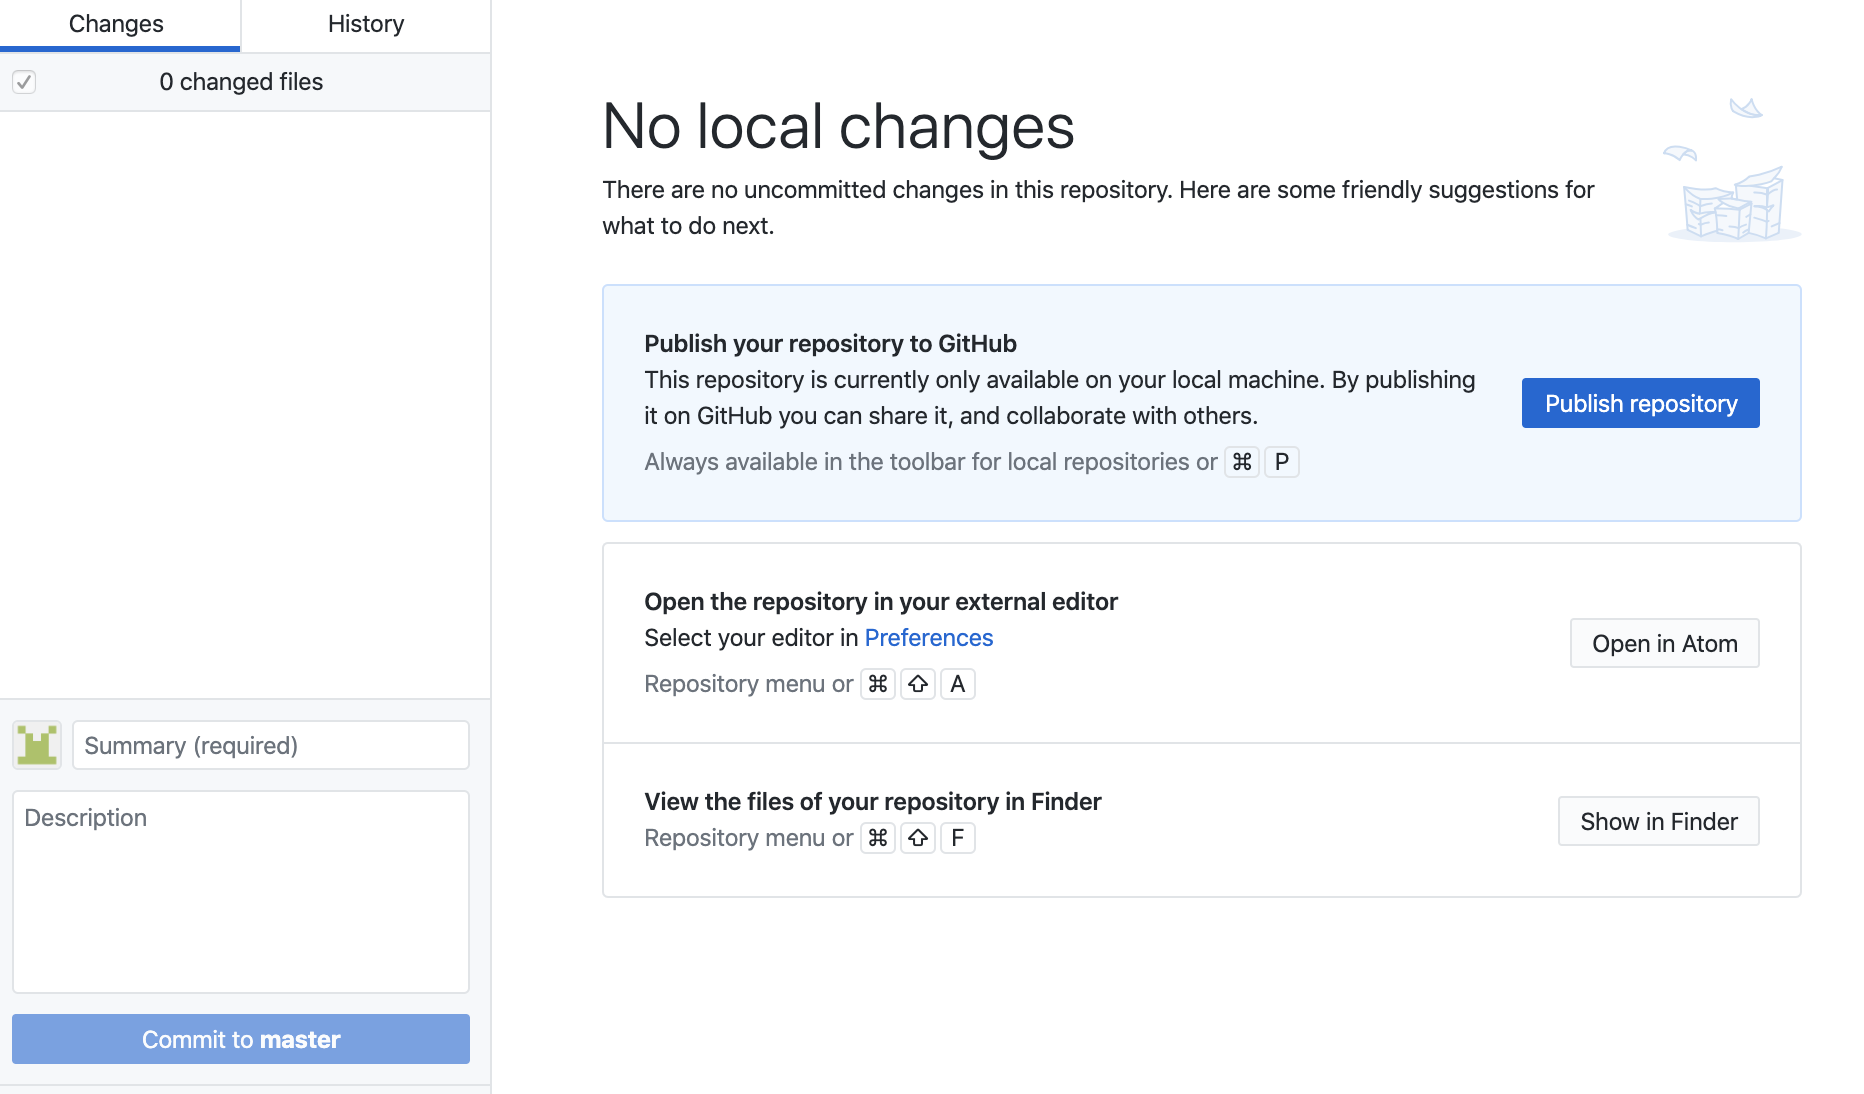Open the Preferences link
The height and width of the screenshot is (1094, 1864).
click(x=928, y=638)
